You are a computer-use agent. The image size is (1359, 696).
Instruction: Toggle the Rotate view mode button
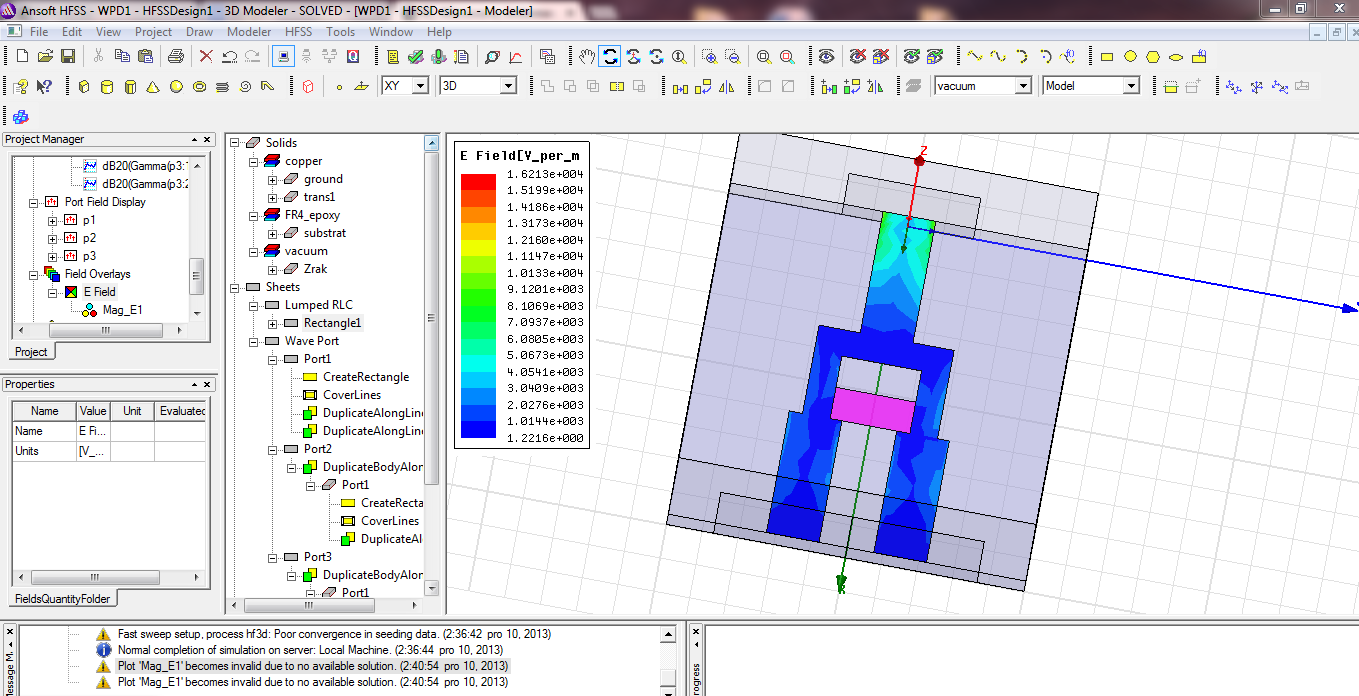coord(609,57)
